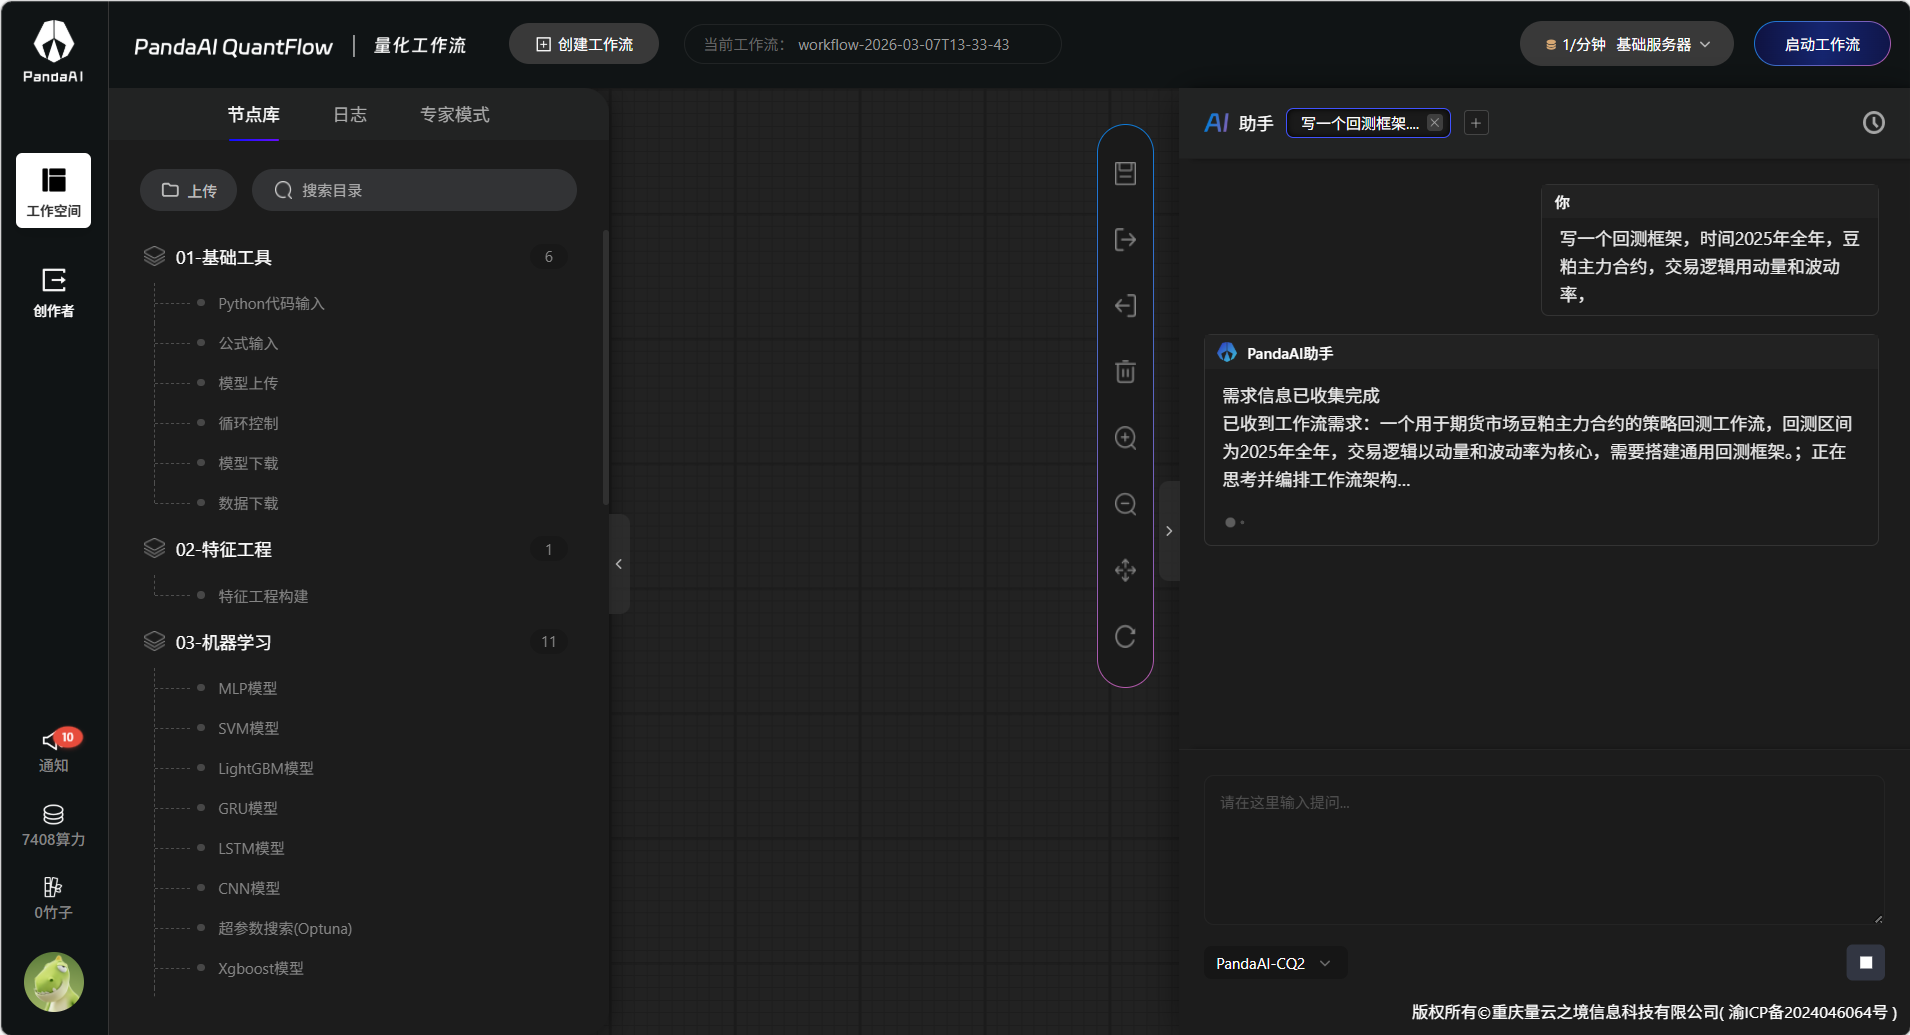1910x1035 pixels.
Task: Click the node library vertical scrollbar
Action: 606,368
